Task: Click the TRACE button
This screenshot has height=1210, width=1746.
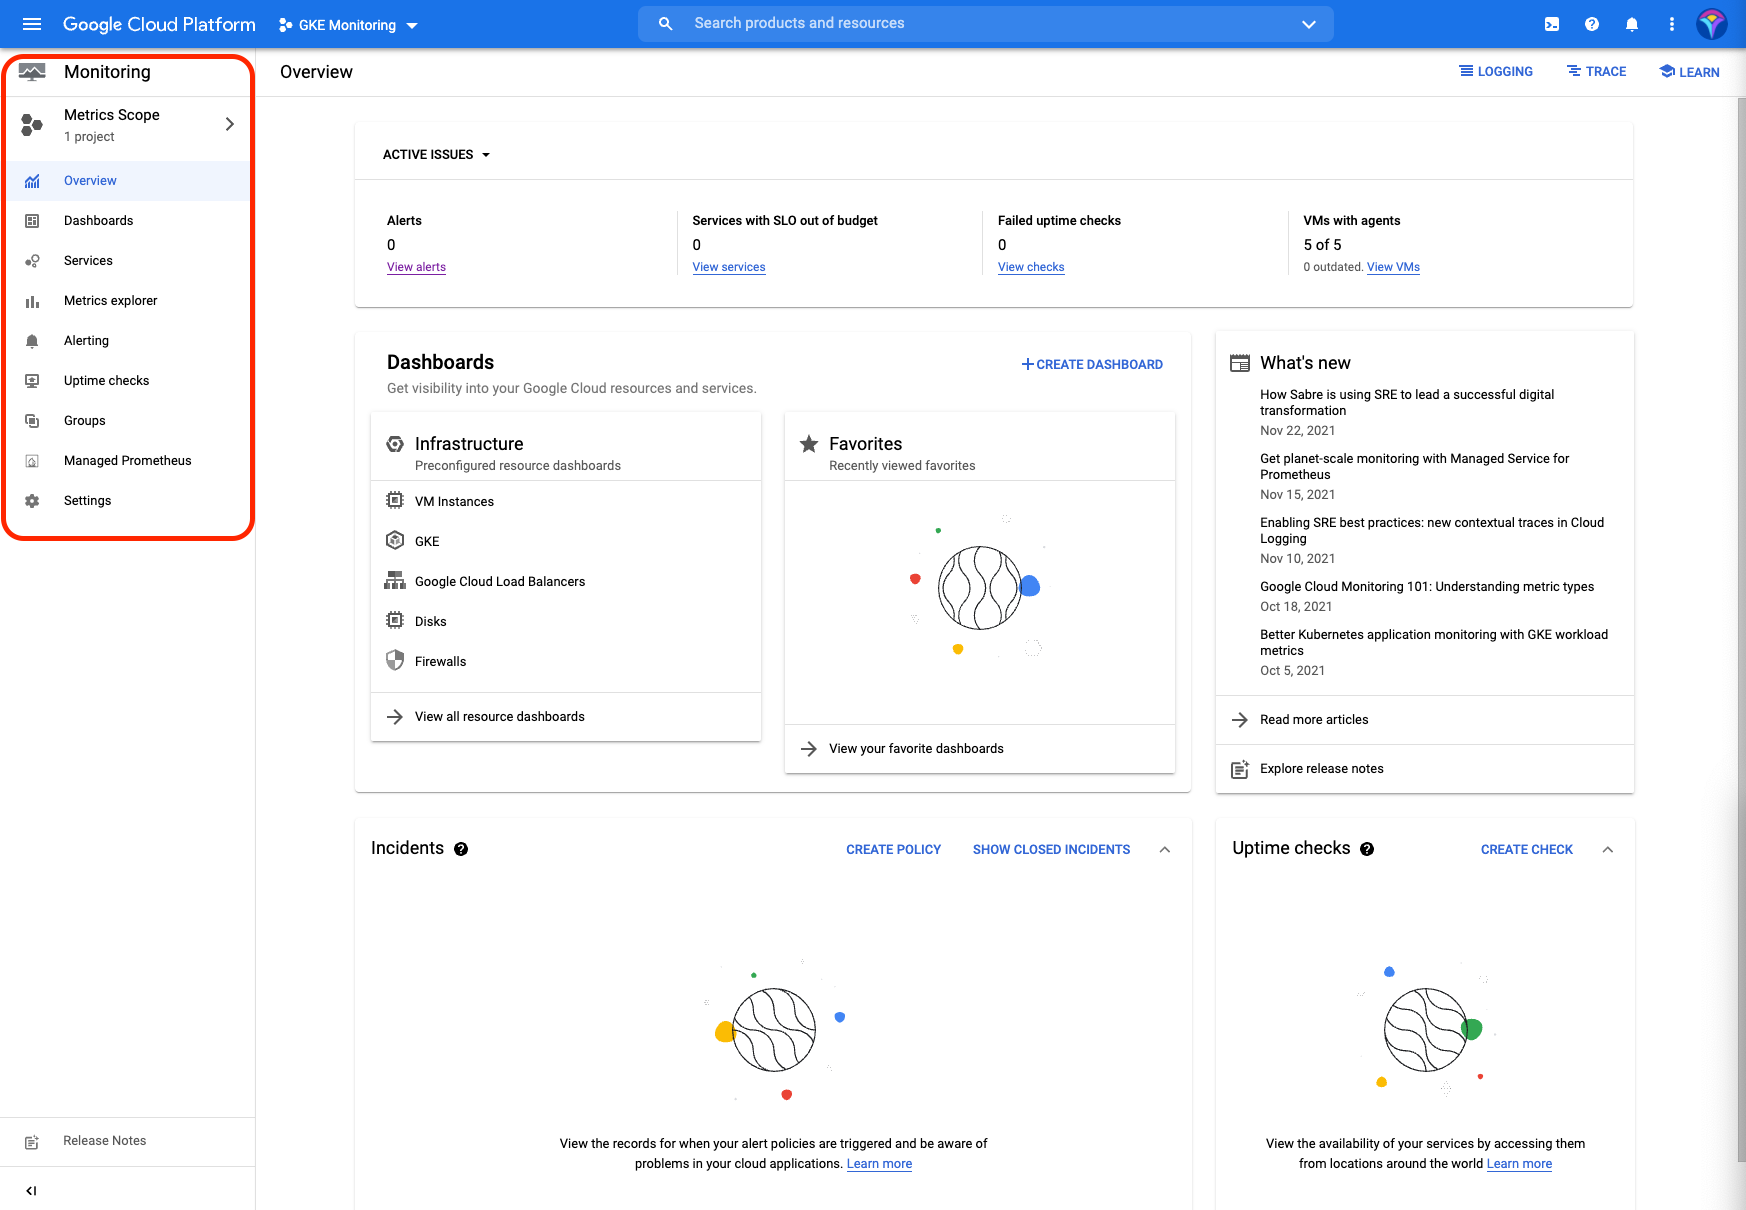Action: [x=1597, y=72]
